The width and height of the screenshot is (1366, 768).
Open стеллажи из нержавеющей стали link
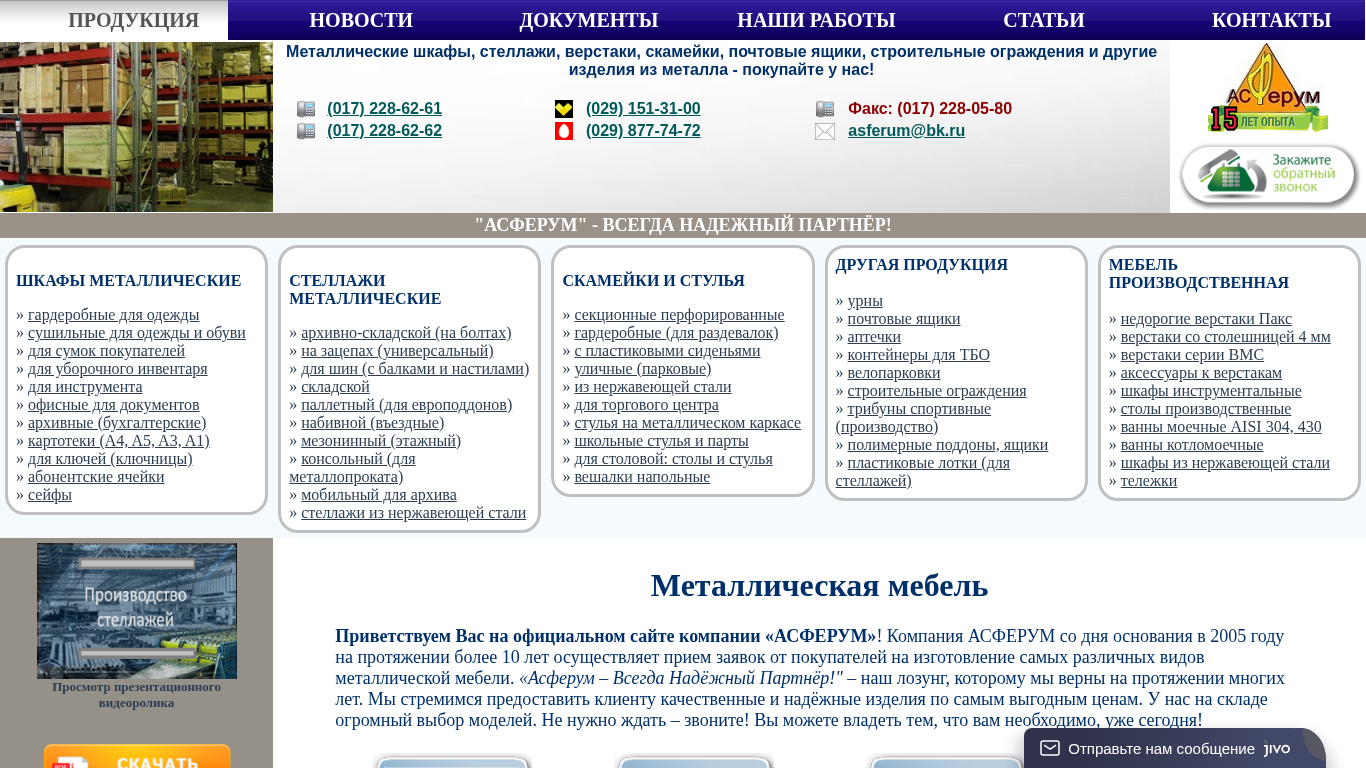[x=413, y=513]
